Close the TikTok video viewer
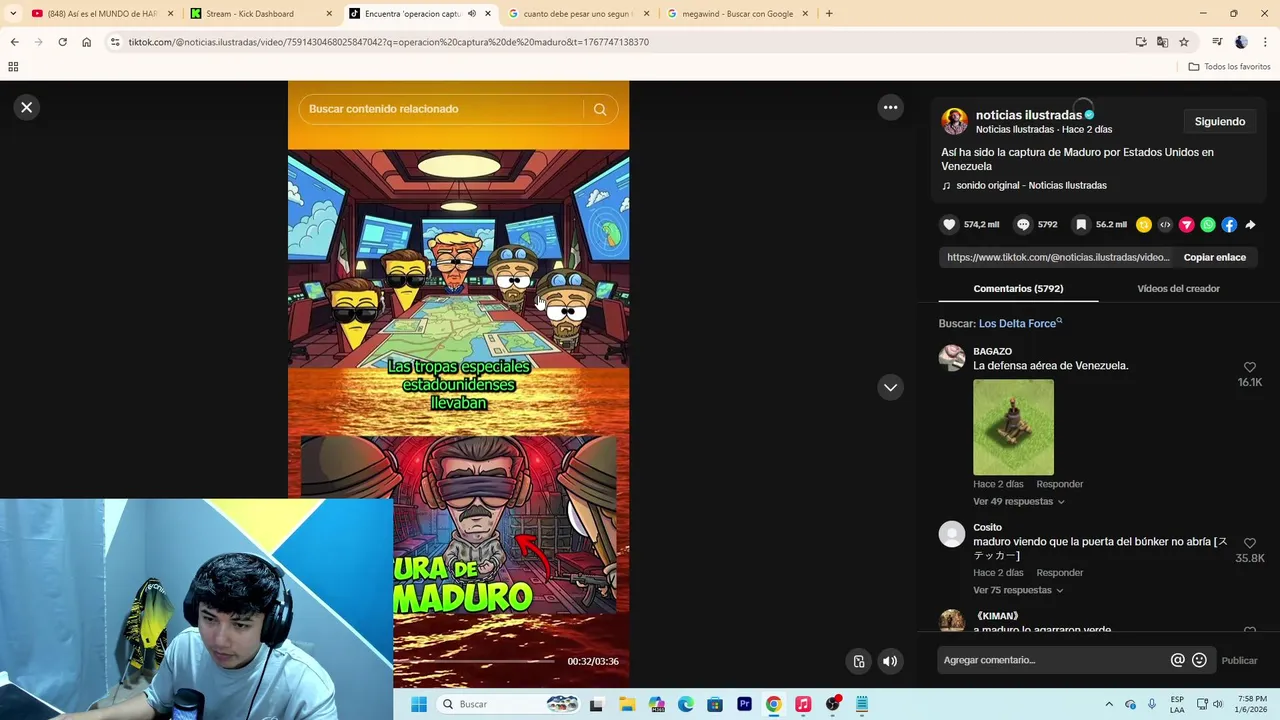Viewport: 1280px width, 720px height. pos(27,107)
